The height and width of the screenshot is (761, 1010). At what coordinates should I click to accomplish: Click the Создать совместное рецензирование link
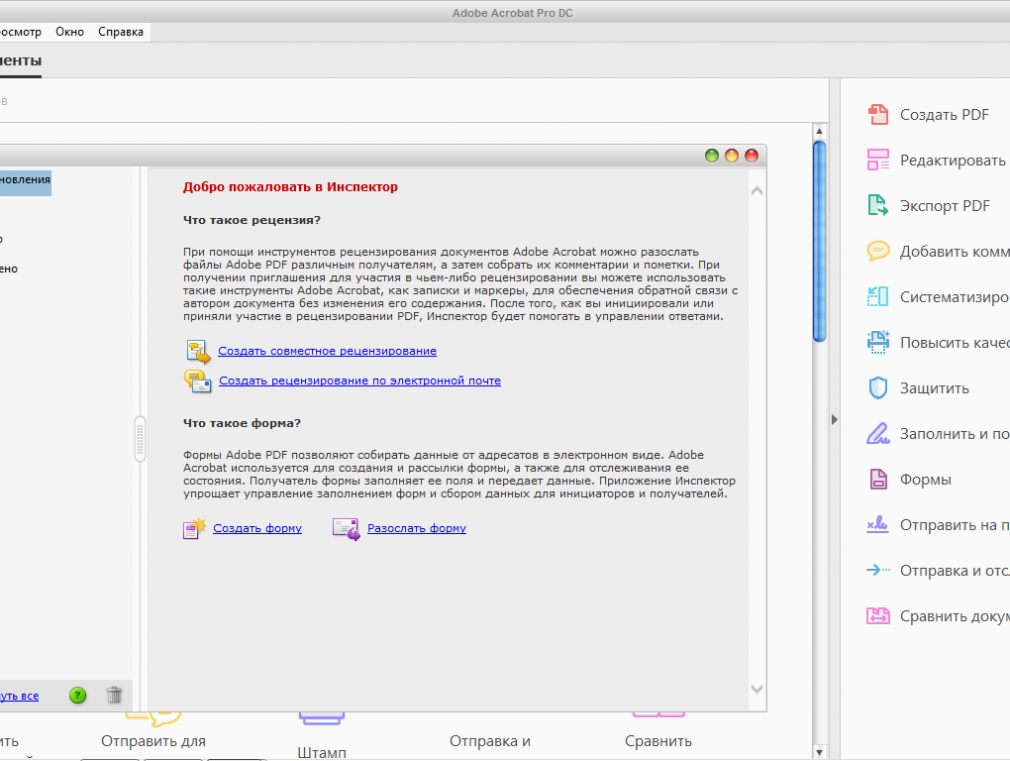click(x=327, y=351)
